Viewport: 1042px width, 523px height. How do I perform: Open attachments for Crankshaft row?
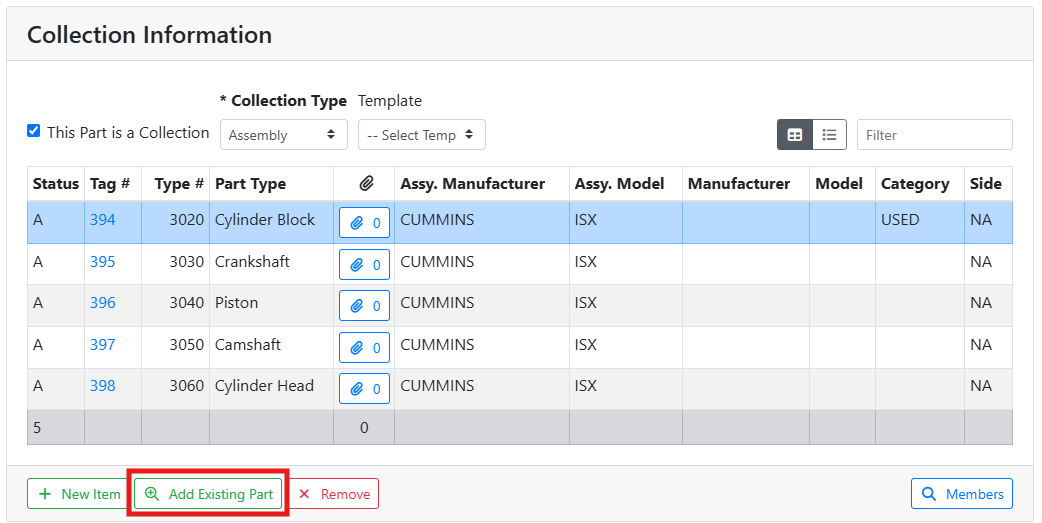(364, 265)
